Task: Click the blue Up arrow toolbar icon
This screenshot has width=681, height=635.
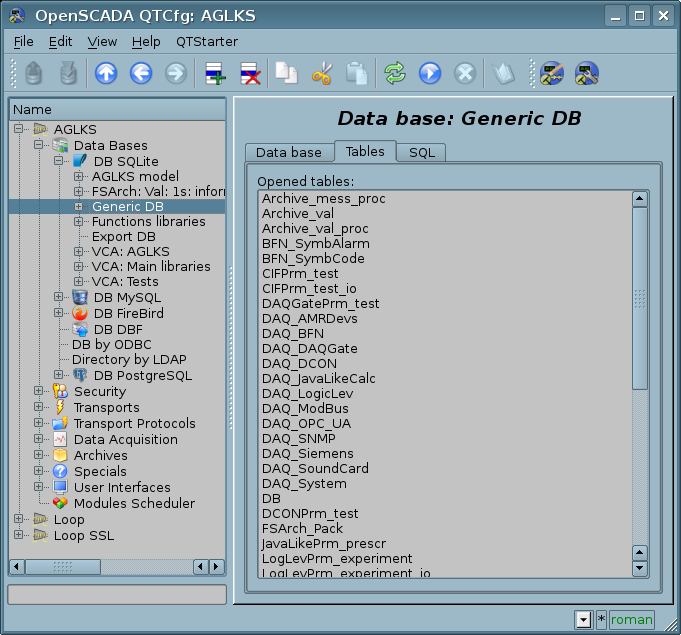Action: click(106, 73)
